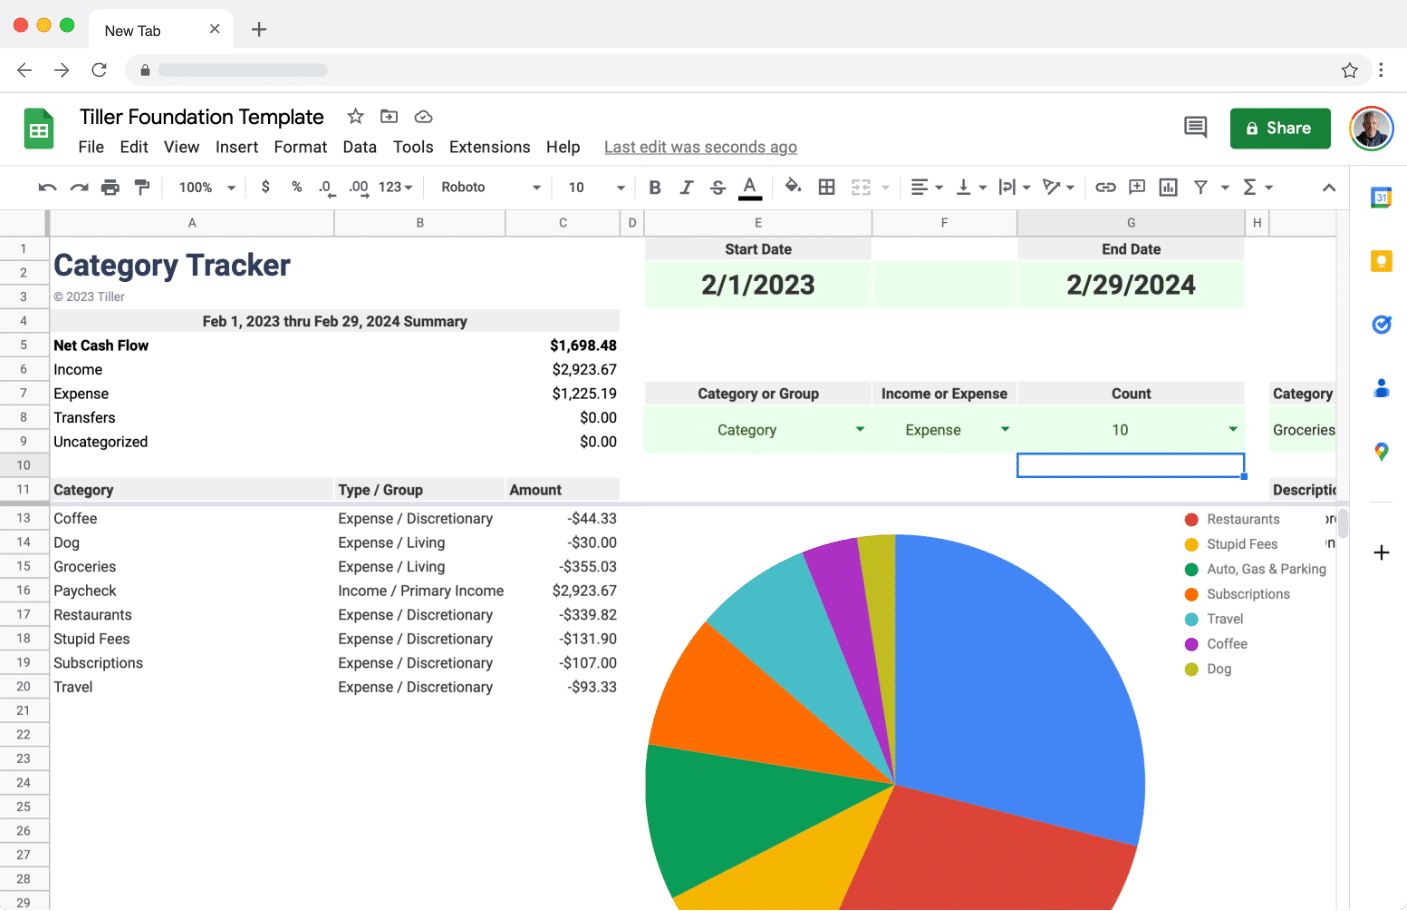Open the Insert menu
This screenshot has height=911, width=1407.
point(237,147)
